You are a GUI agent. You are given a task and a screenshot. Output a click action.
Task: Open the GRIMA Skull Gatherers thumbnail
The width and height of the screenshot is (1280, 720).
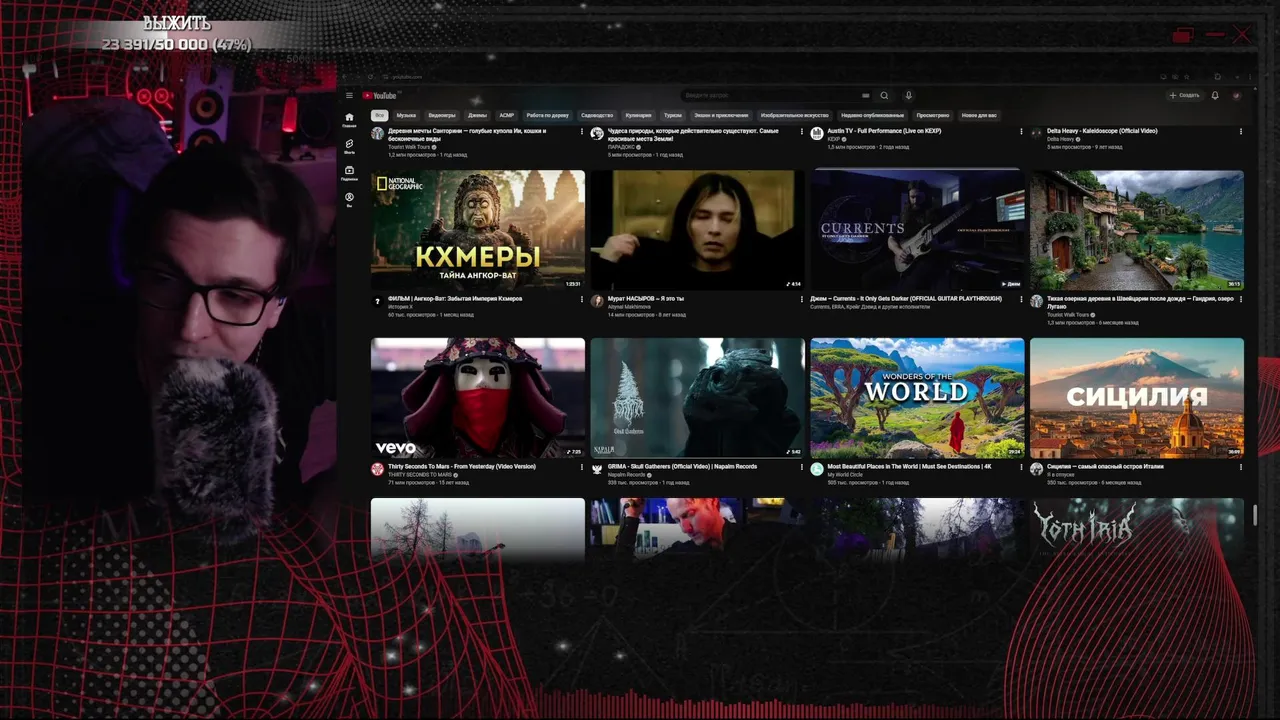pyautogui.click(x=697, y=398)
